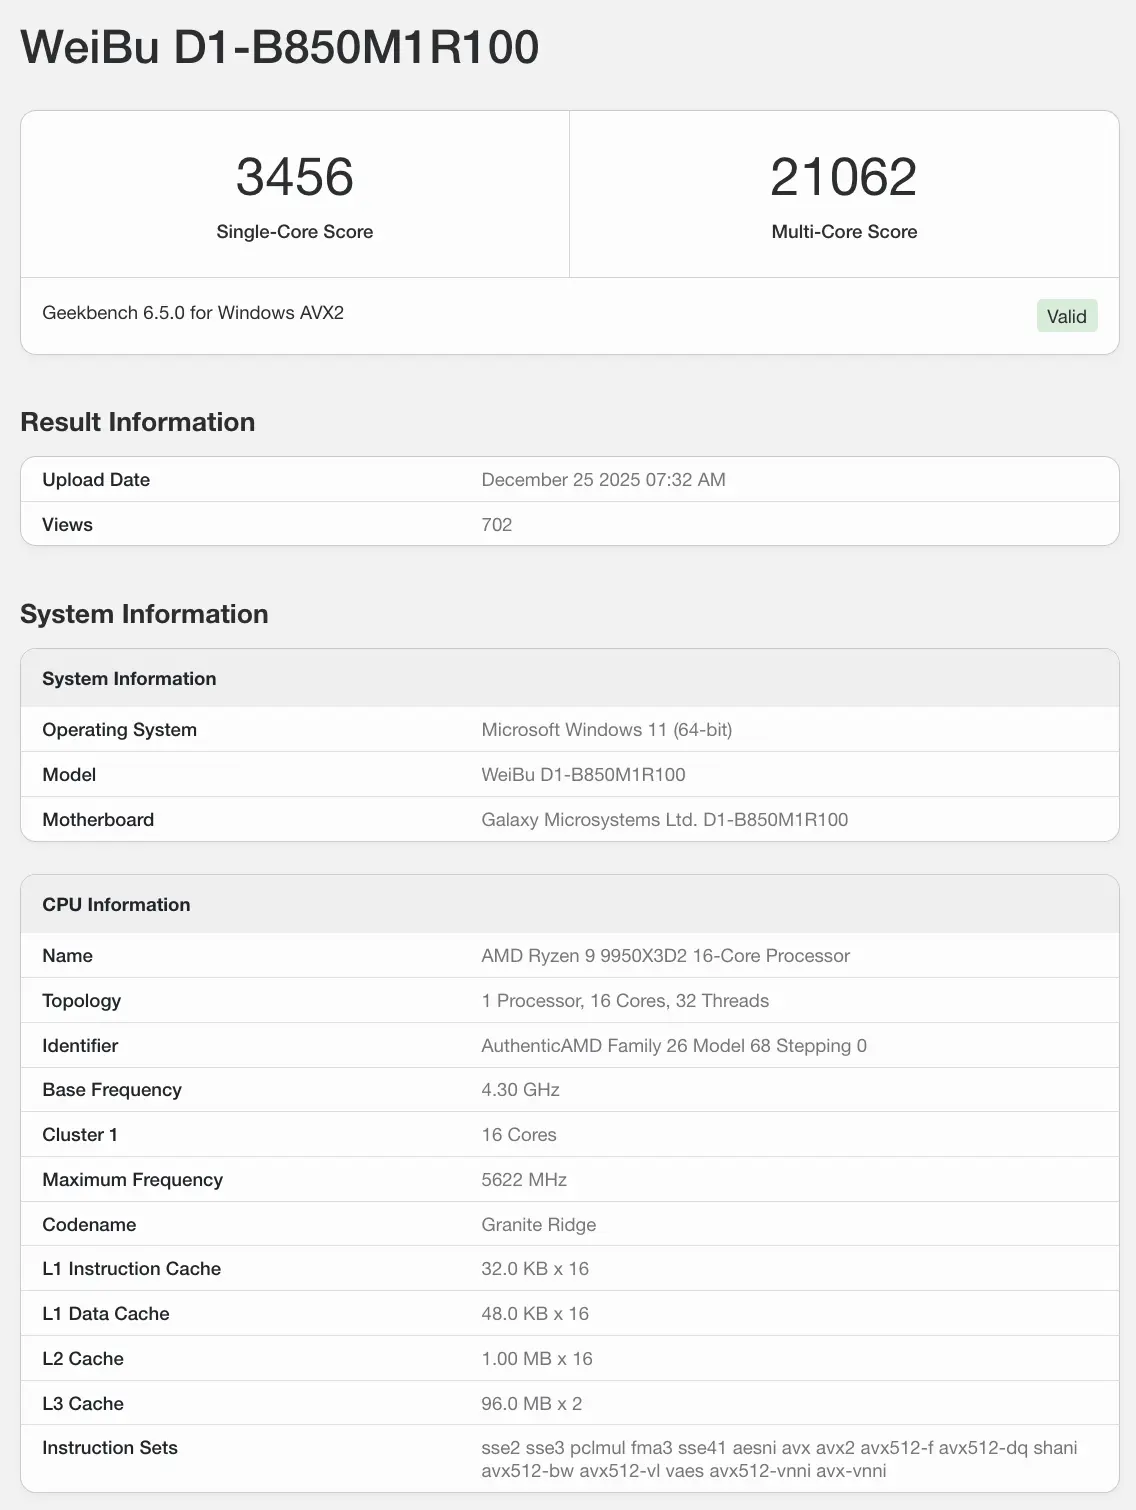1136x1510 pixels.
Task: Click the AuthenticAMD identifier value
Action: pos(674,1046)
